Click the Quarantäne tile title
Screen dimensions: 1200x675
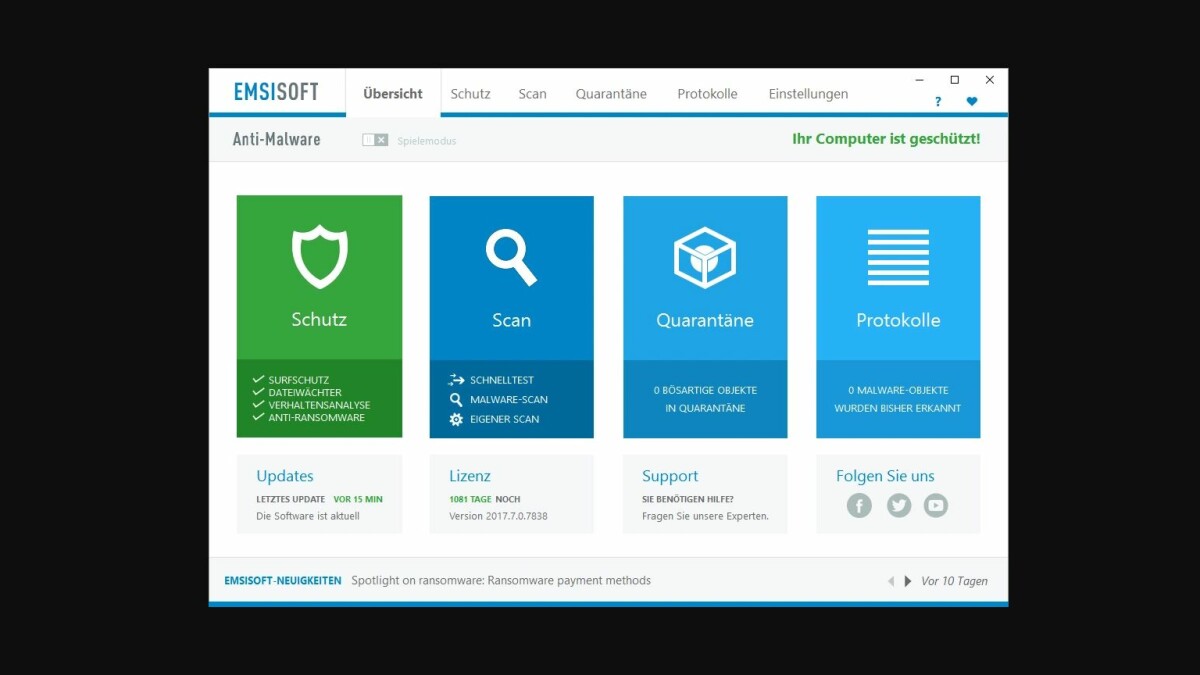[705, 321]
